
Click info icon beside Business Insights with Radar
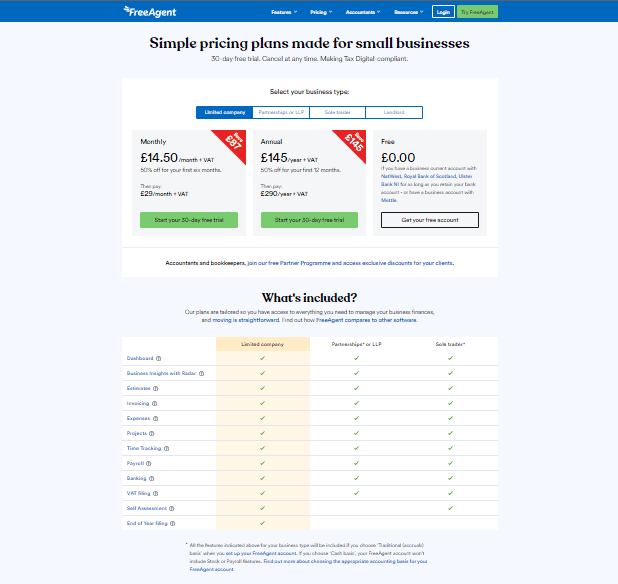201,374
